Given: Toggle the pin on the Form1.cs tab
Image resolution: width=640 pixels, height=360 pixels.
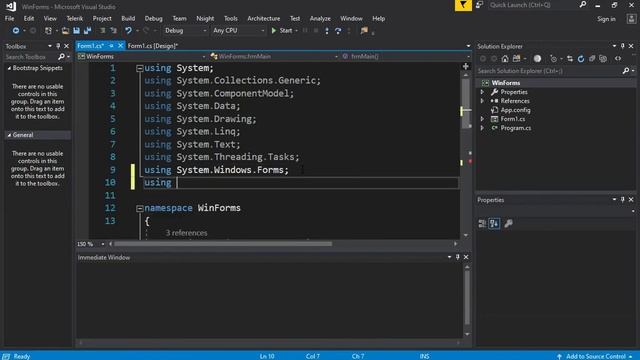Looking at the screenshot, I should [111, 46].
